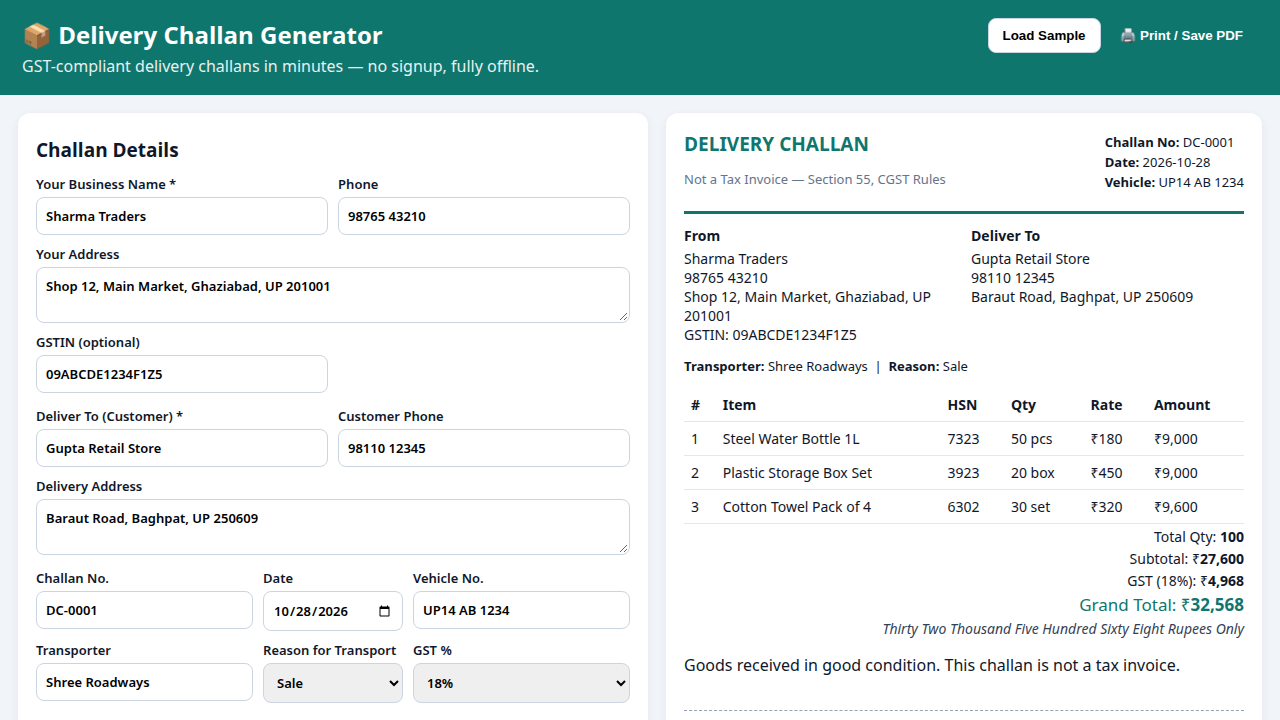Viewport: 1280px width, 720px height.
Task: Edit the Your Address text area
Action: pyautogui.click(x=333, y=295)
